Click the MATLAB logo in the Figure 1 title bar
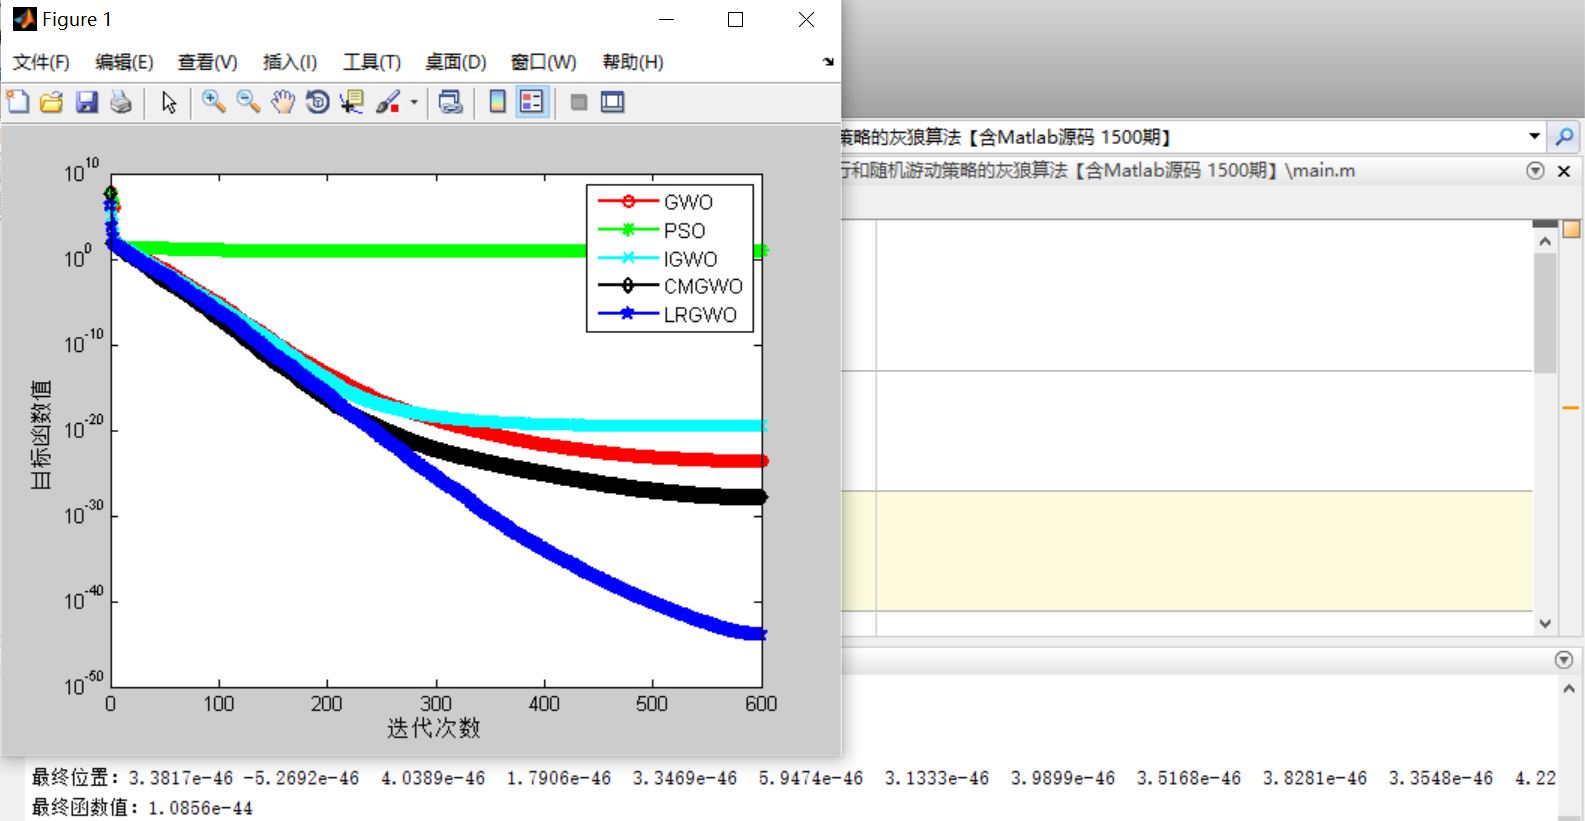 click(24, 19)
